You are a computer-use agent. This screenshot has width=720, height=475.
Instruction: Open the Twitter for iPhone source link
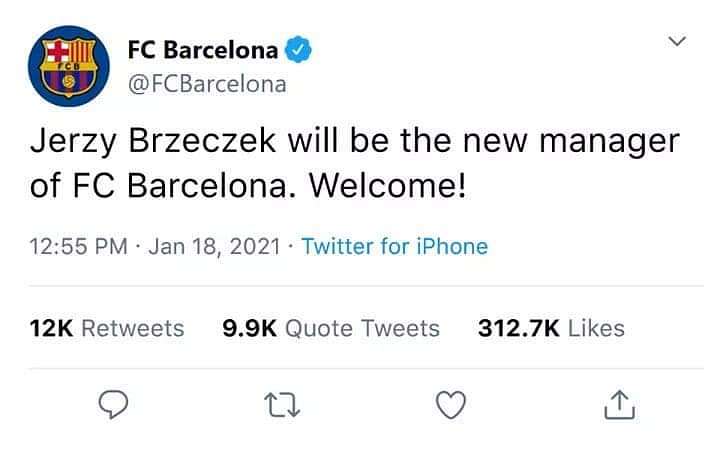click(x=394, y=247)
